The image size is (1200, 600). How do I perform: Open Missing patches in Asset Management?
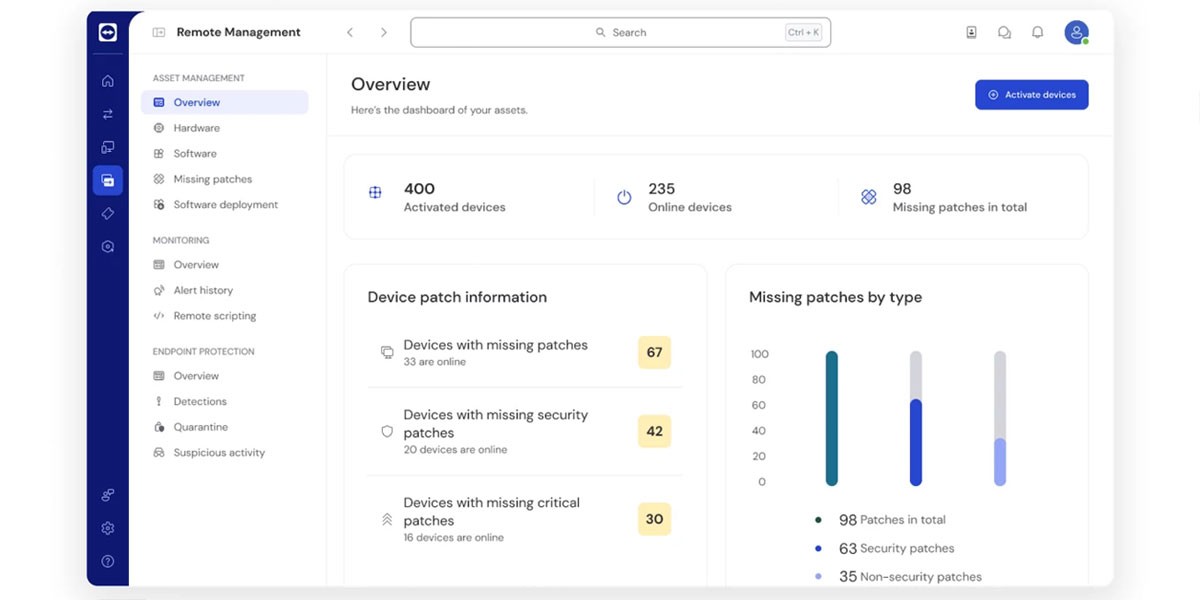point(212,179)
